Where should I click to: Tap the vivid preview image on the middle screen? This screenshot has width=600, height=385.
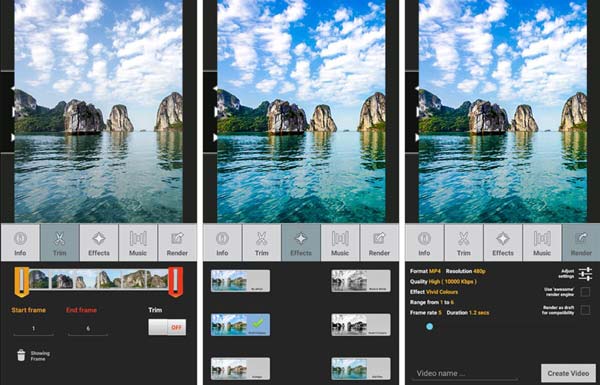(301, 111)
